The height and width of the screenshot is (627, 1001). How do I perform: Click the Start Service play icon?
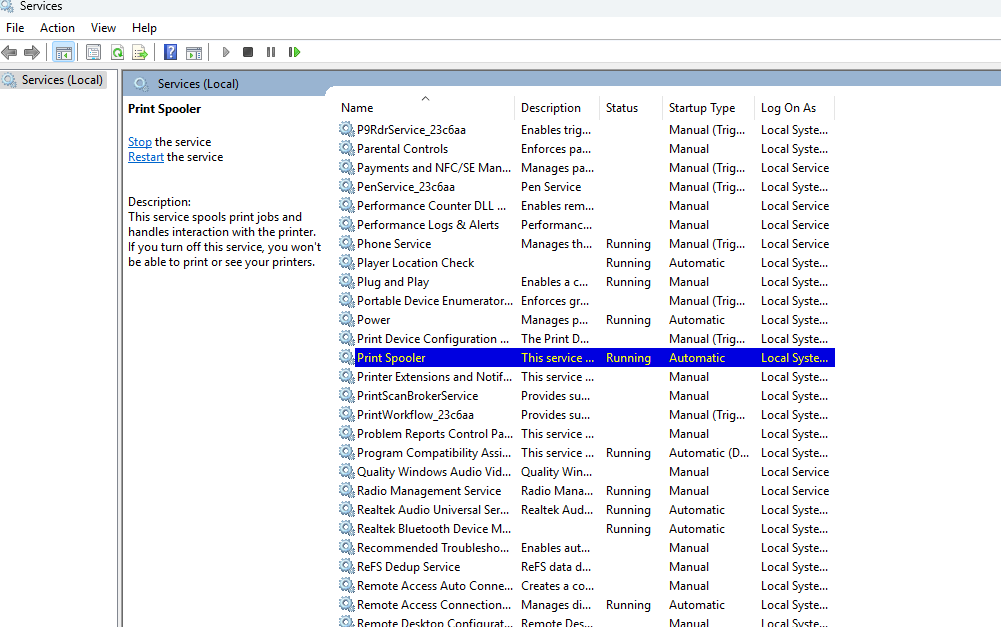click(226, 52)
